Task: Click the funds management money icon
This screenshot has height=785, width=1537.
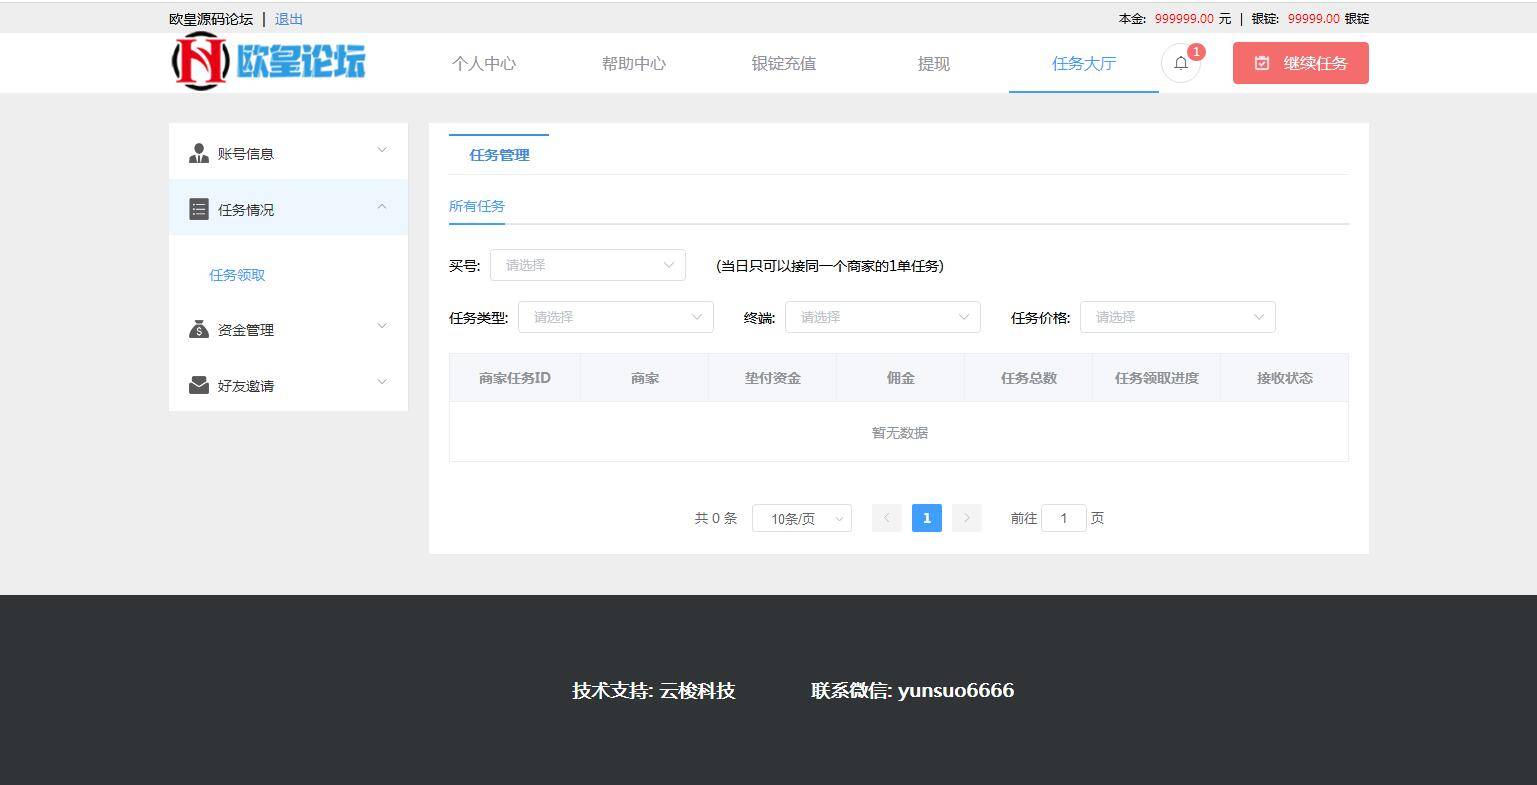Action: tap(198, 329)
